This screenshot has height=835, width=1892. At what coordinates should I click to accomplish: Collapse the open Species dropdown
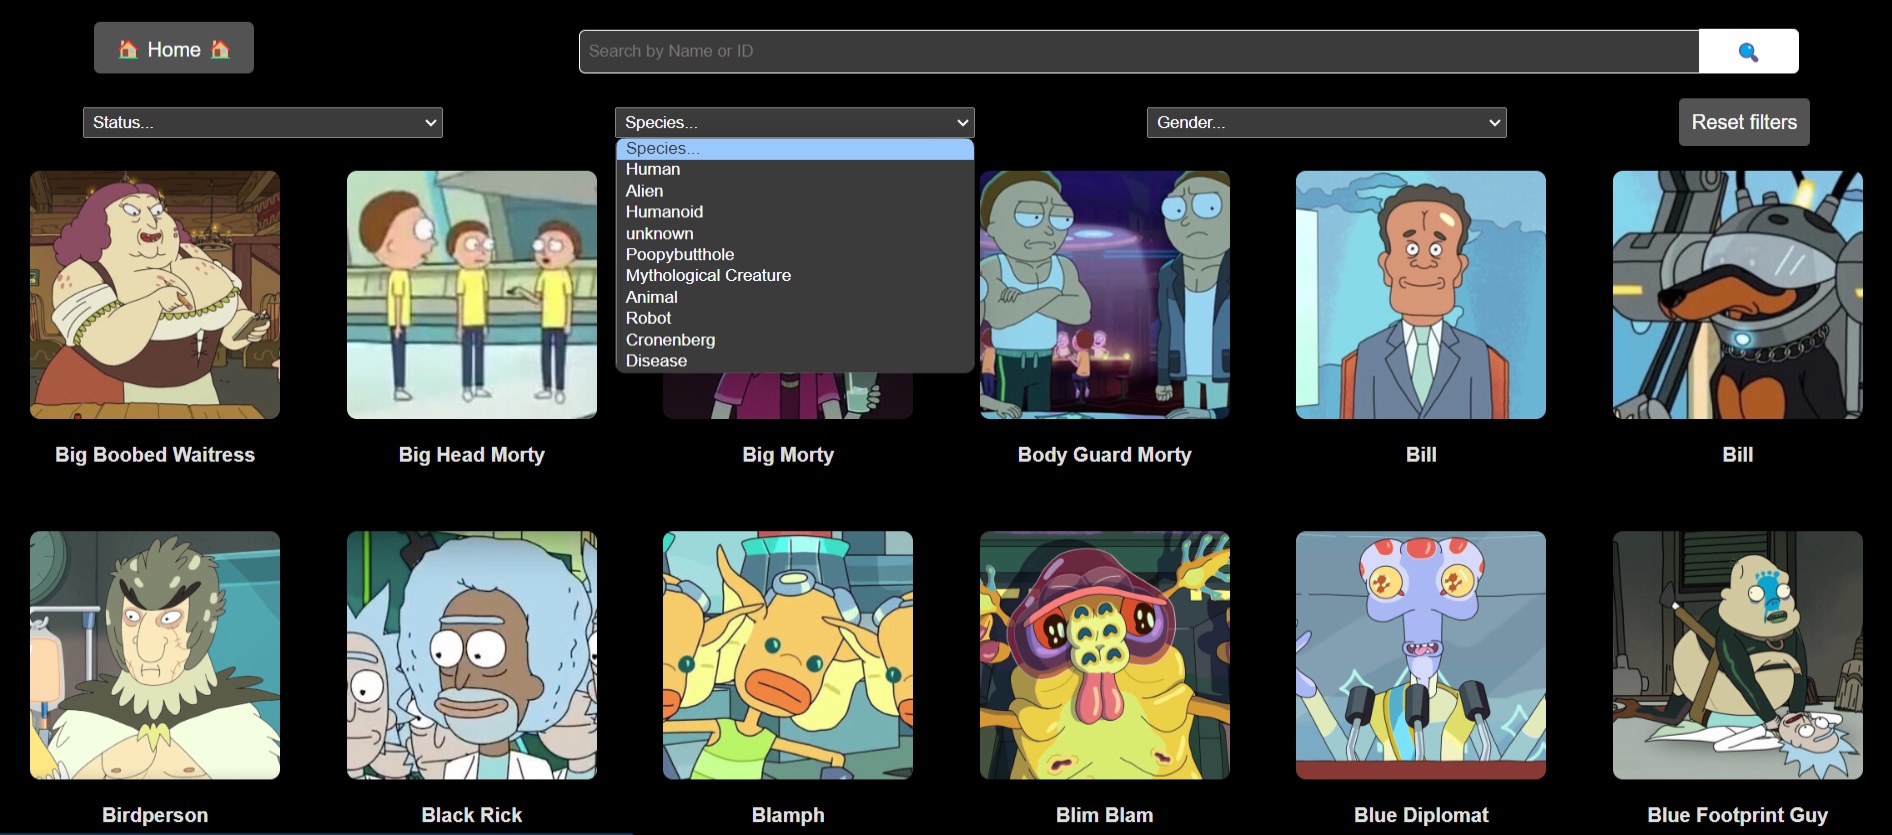coord(795,122)
